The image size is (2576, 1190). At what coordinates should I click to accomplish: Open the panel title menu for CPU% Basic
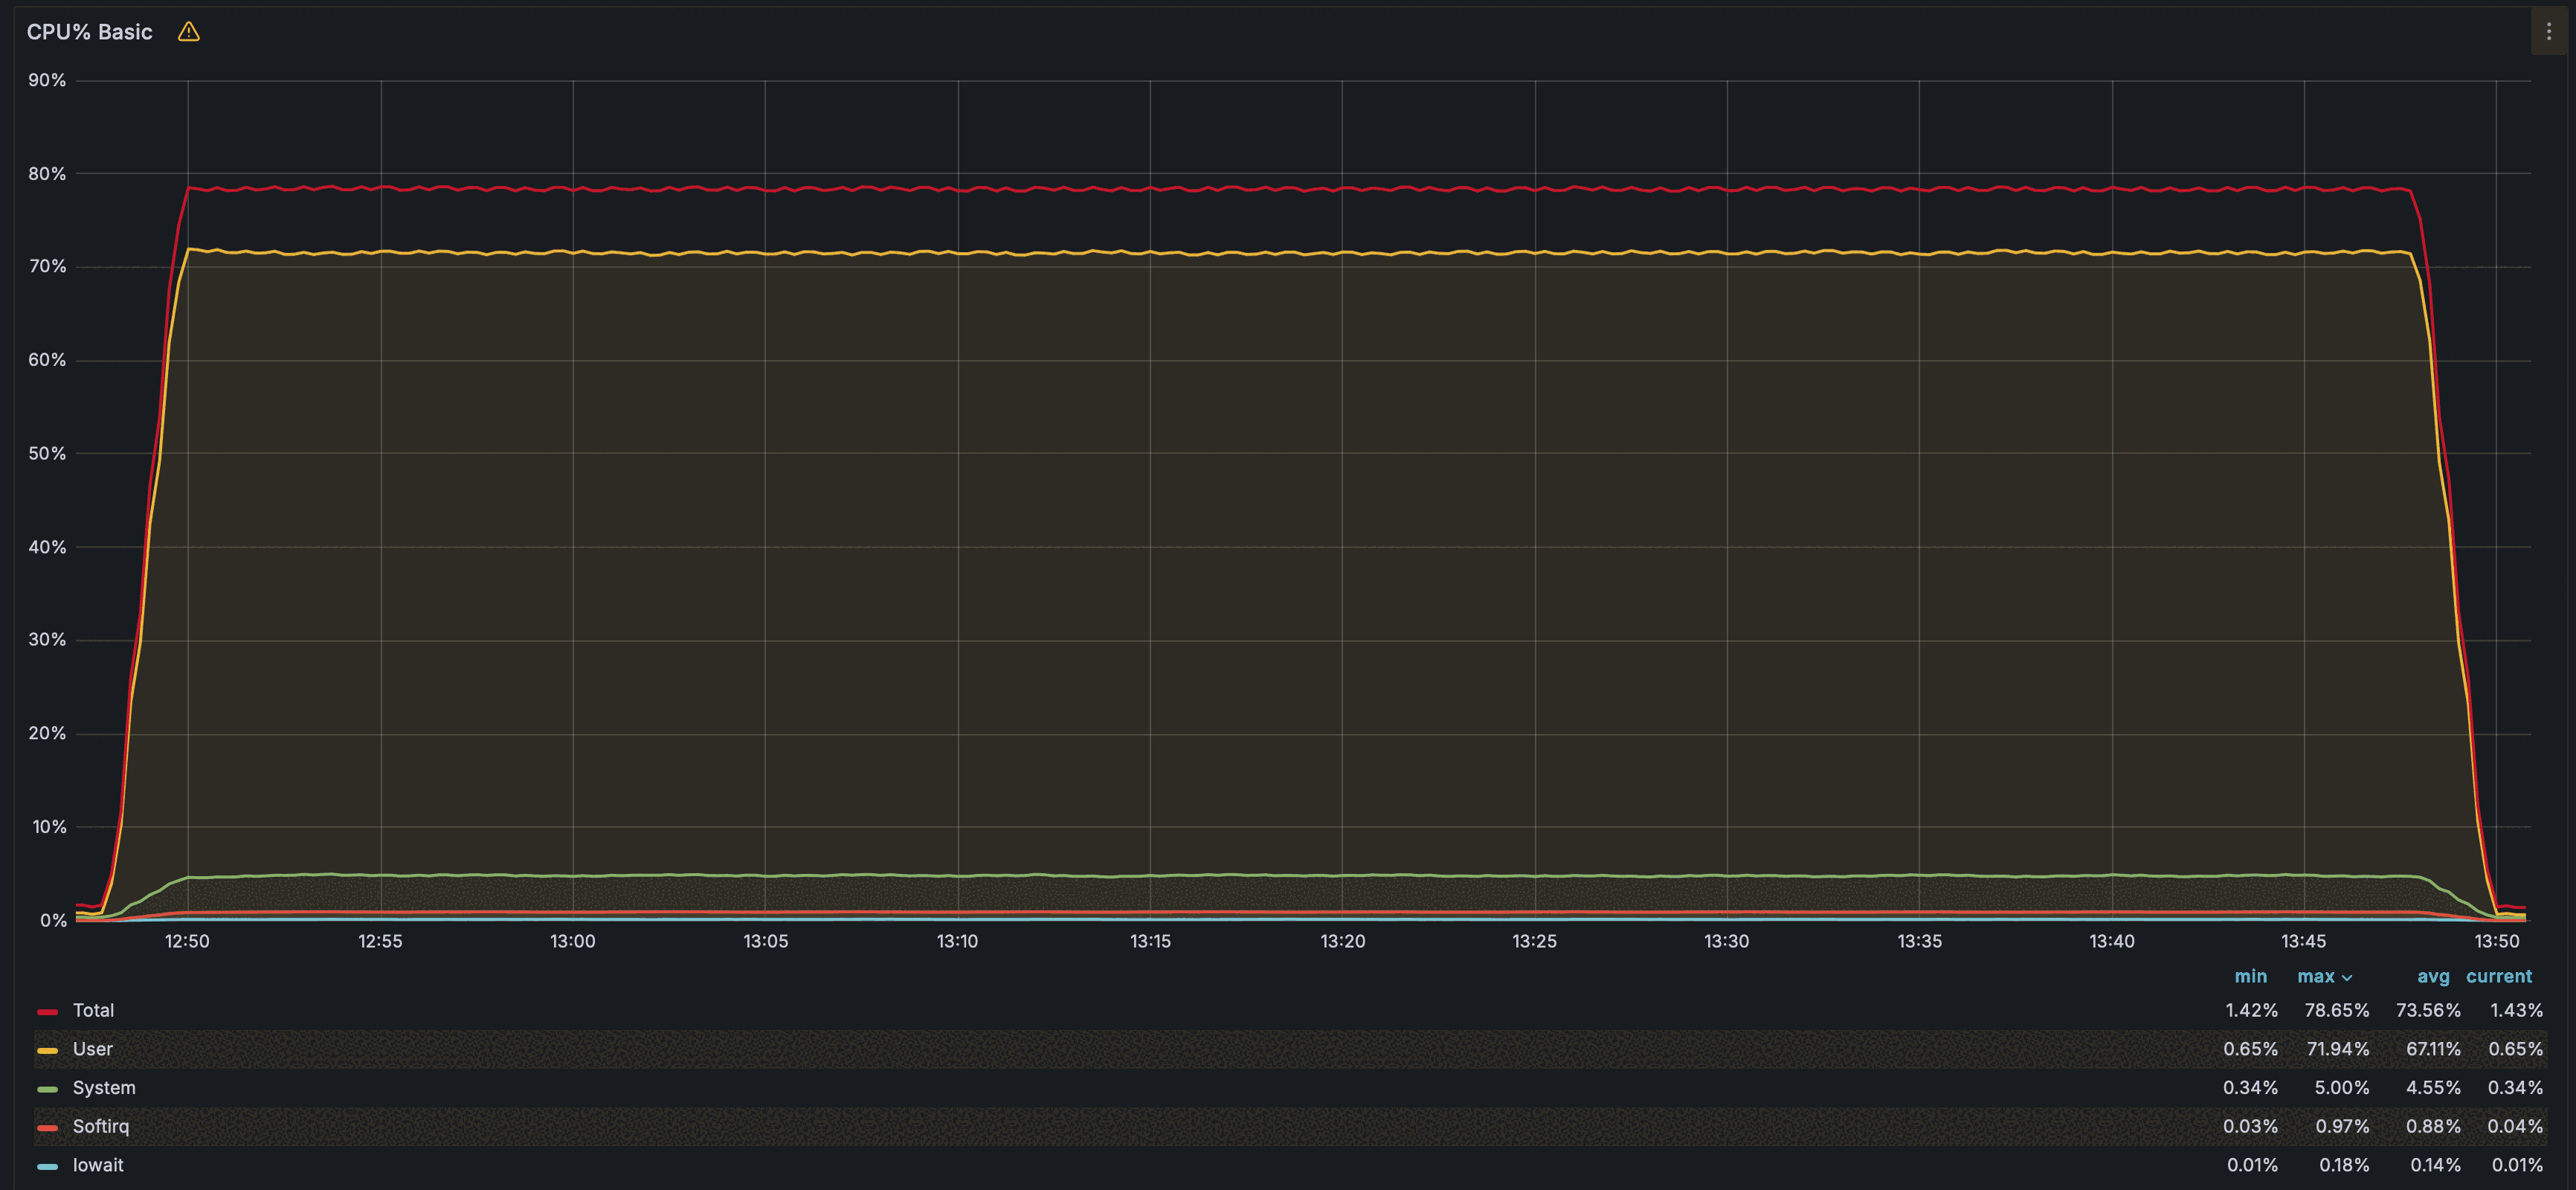(90, 31)
